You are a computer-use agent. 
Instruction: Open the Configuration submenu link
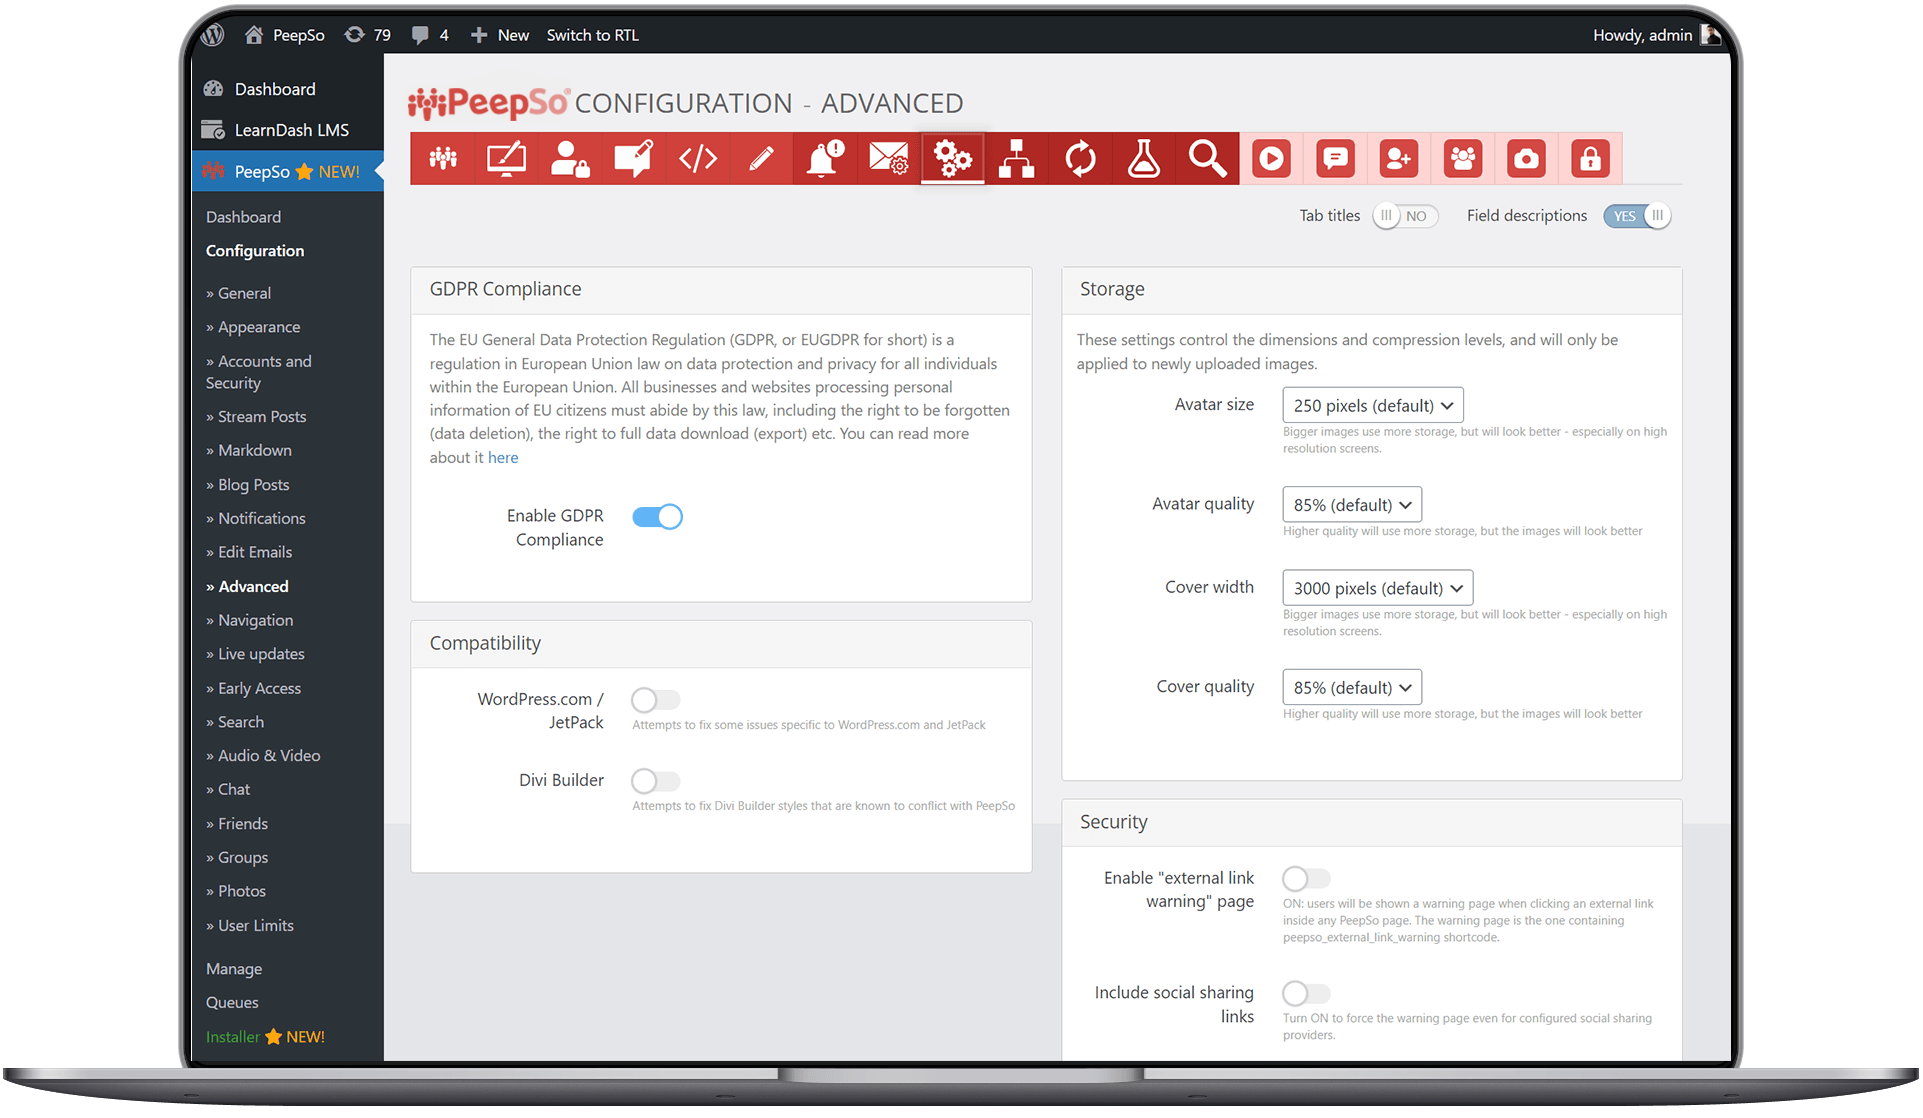point(255,251)
